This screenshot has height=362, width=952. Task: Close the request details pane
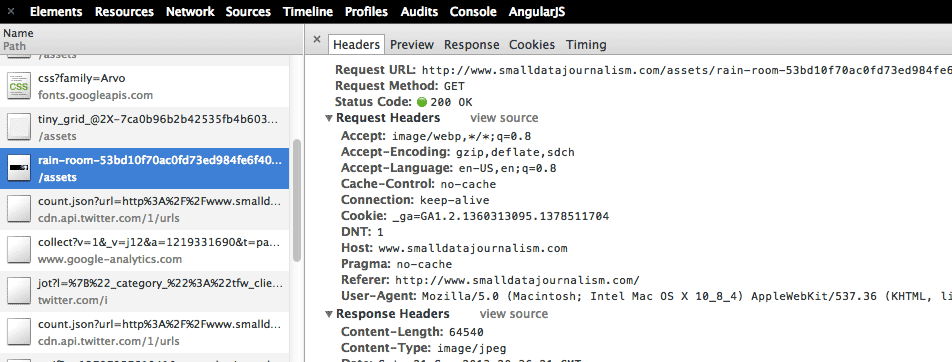(x=316, y=39)
